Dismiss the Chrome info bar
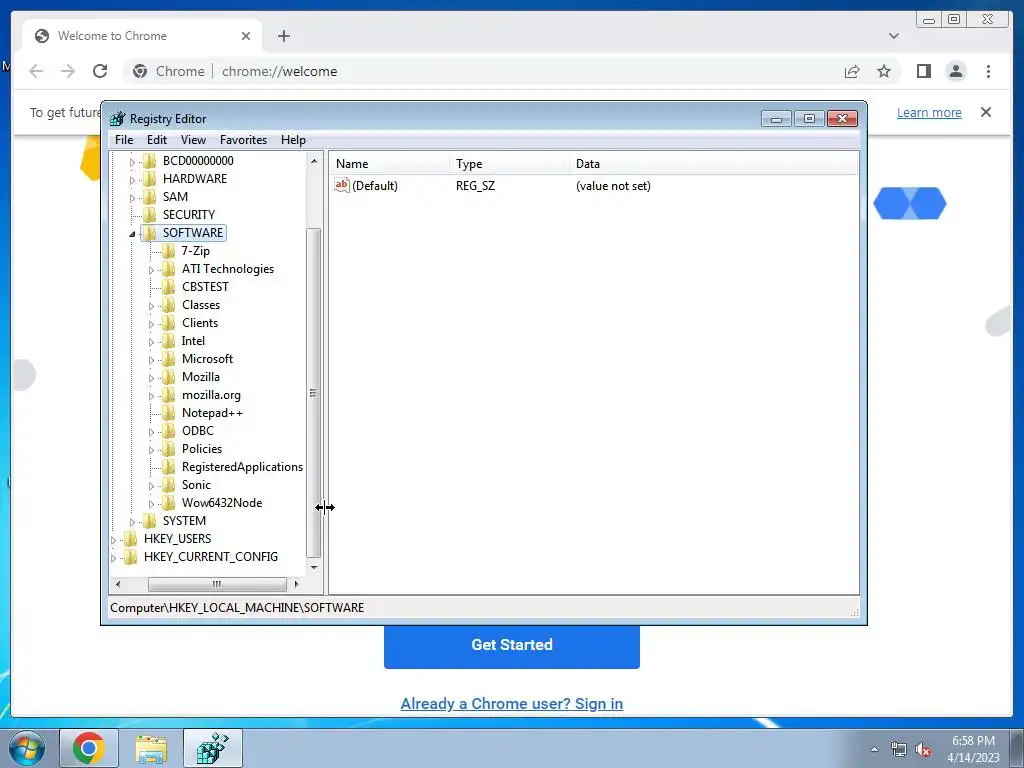This screenshot has width=1024, height=768. (x=986, y=112)
